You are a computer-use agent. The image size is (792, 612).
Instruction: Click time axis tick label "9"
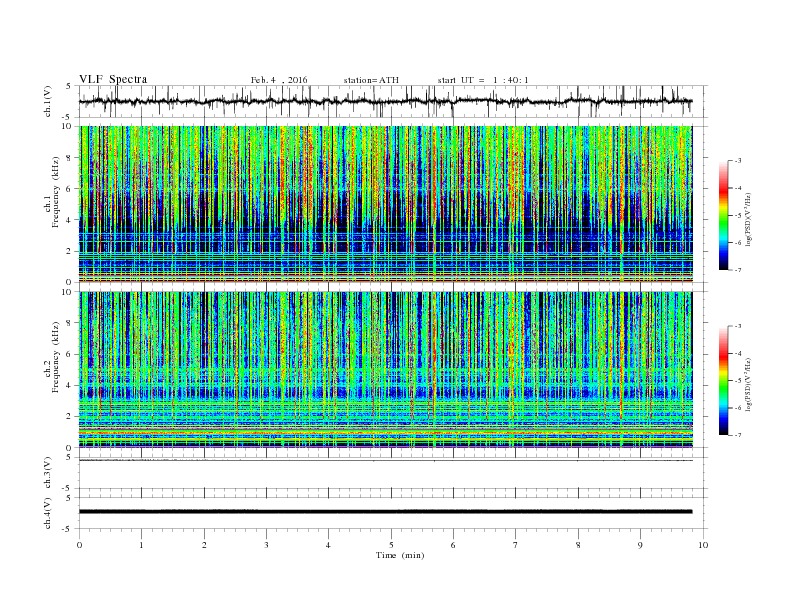(640, 545)
